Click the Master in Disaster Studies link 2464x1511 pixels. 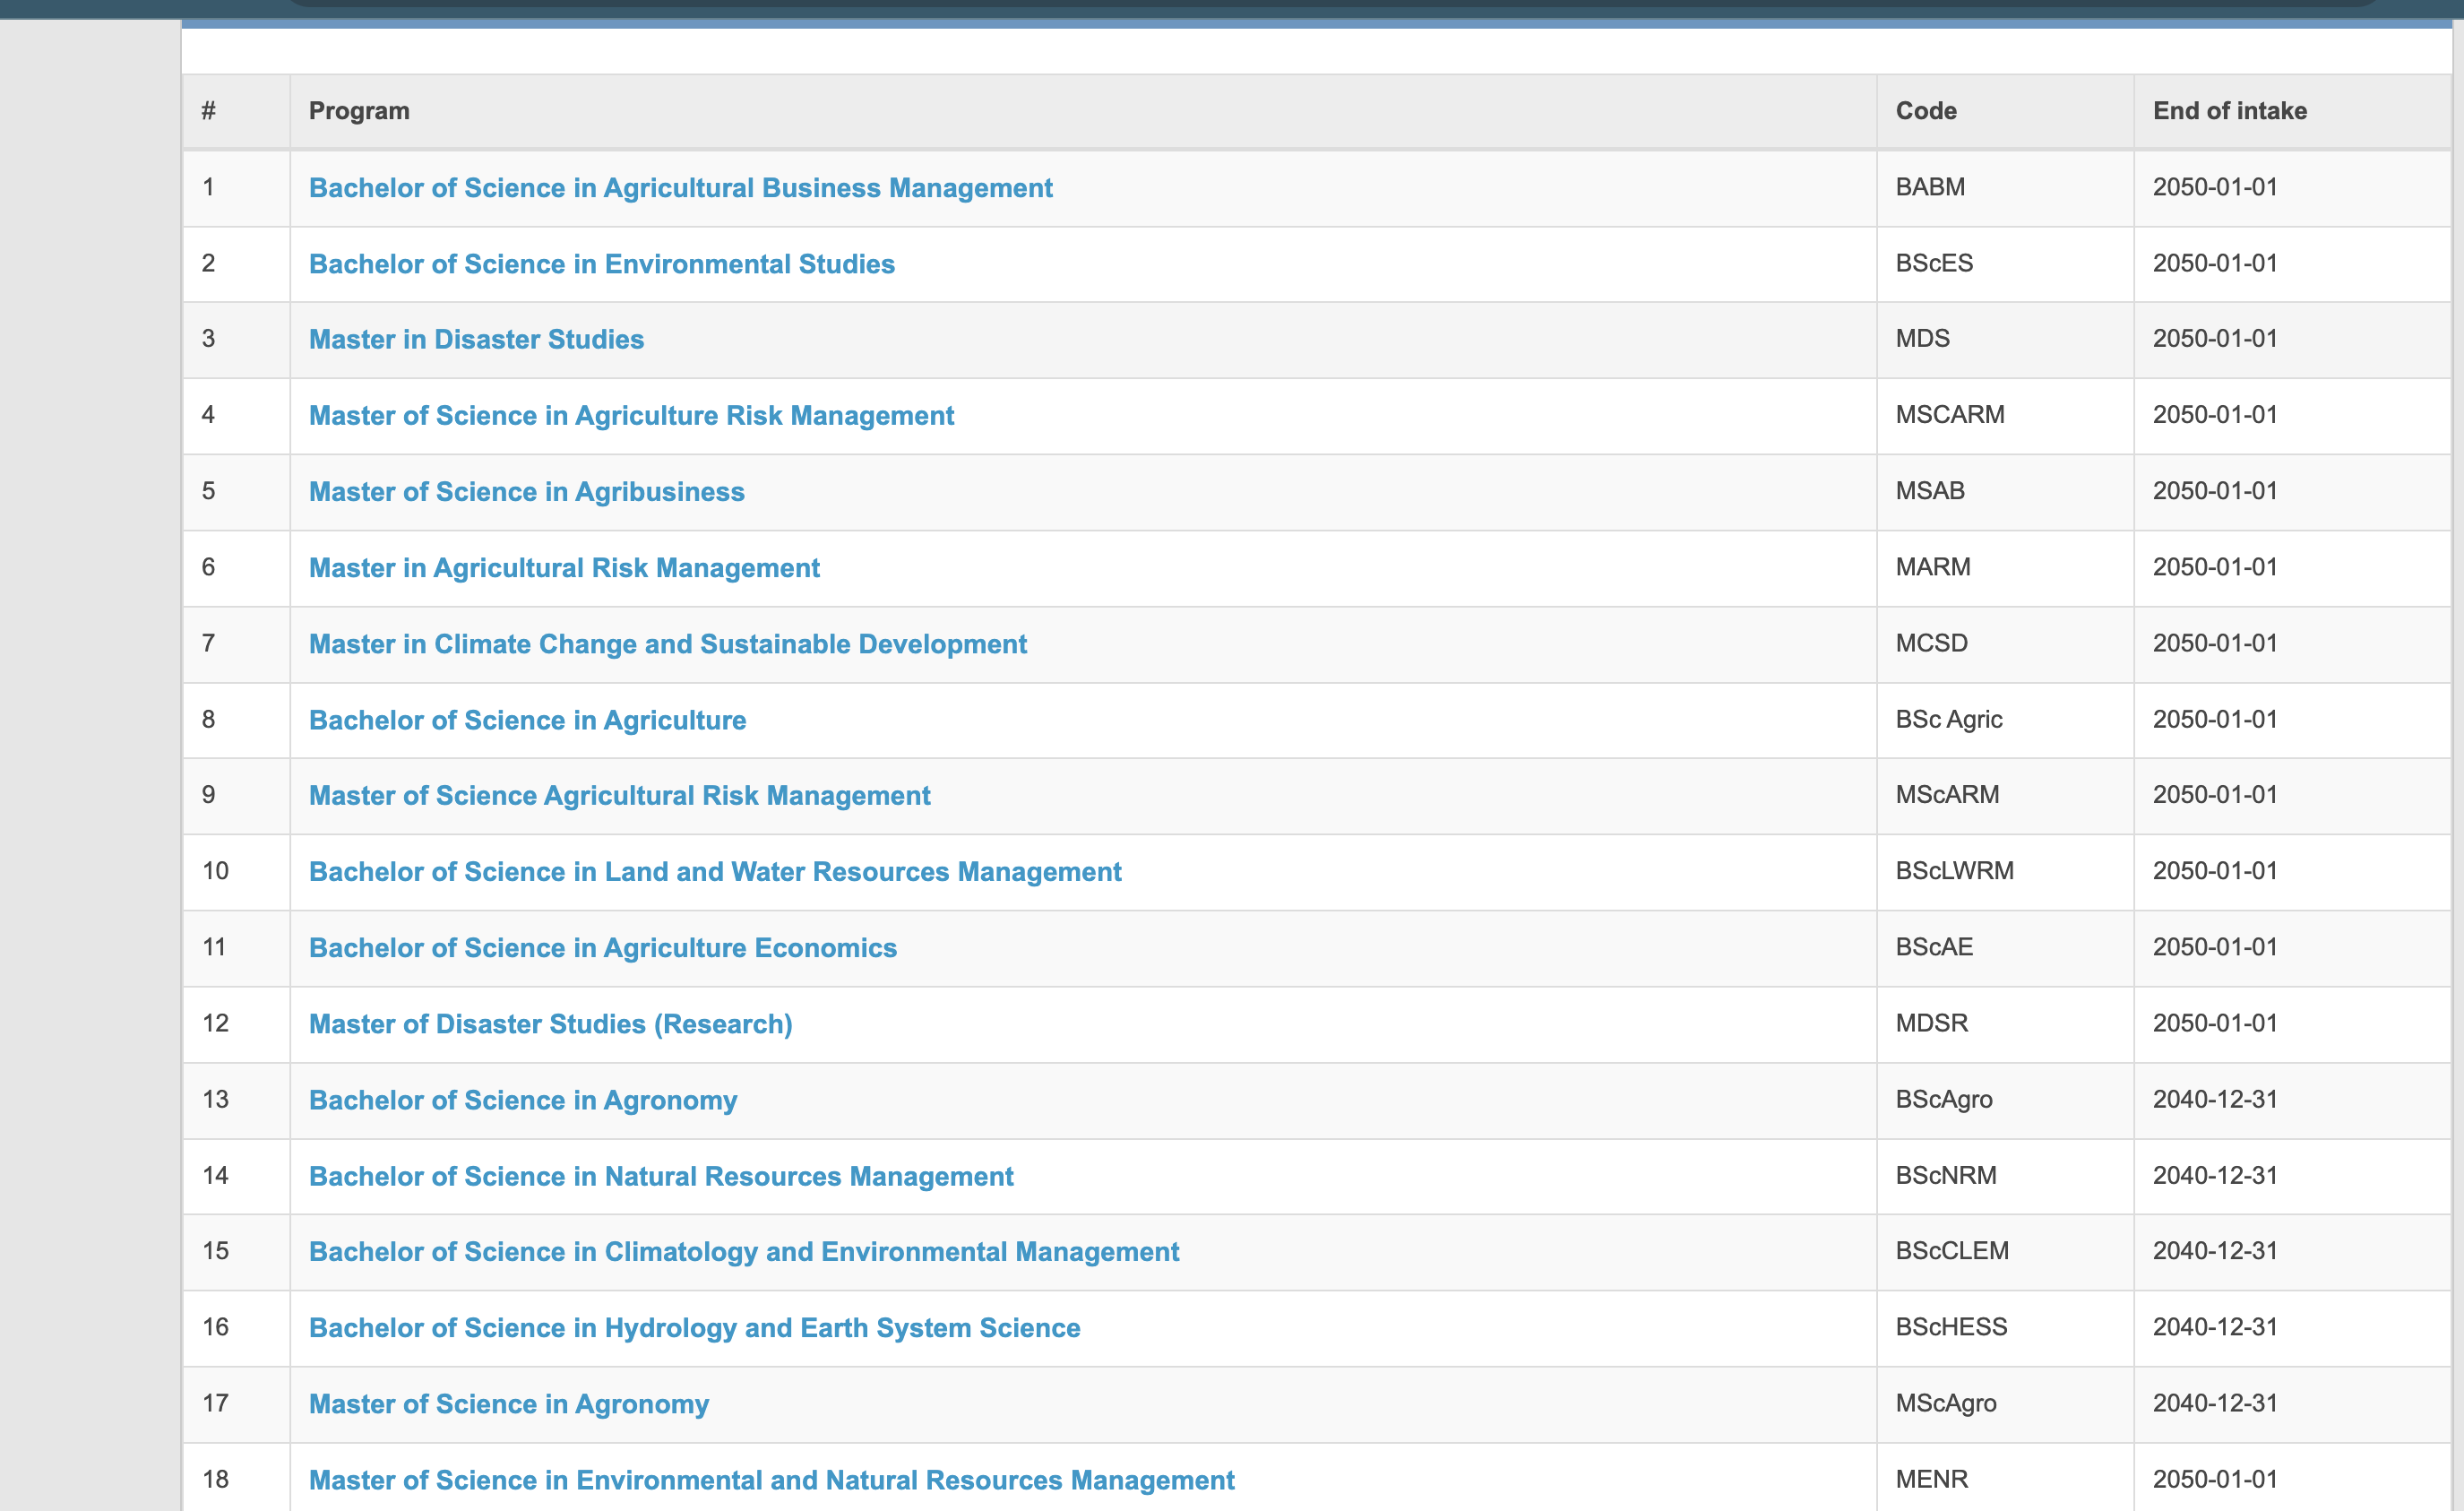pyautogui.click(x=476, y=339)
